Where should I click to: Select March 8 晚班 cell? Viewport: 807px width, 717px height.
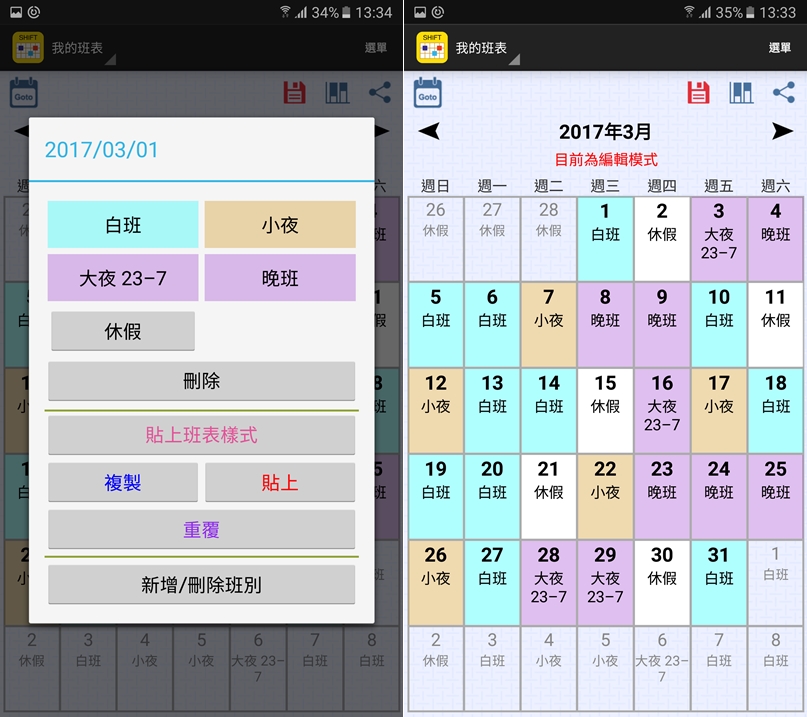pos(605,325)
